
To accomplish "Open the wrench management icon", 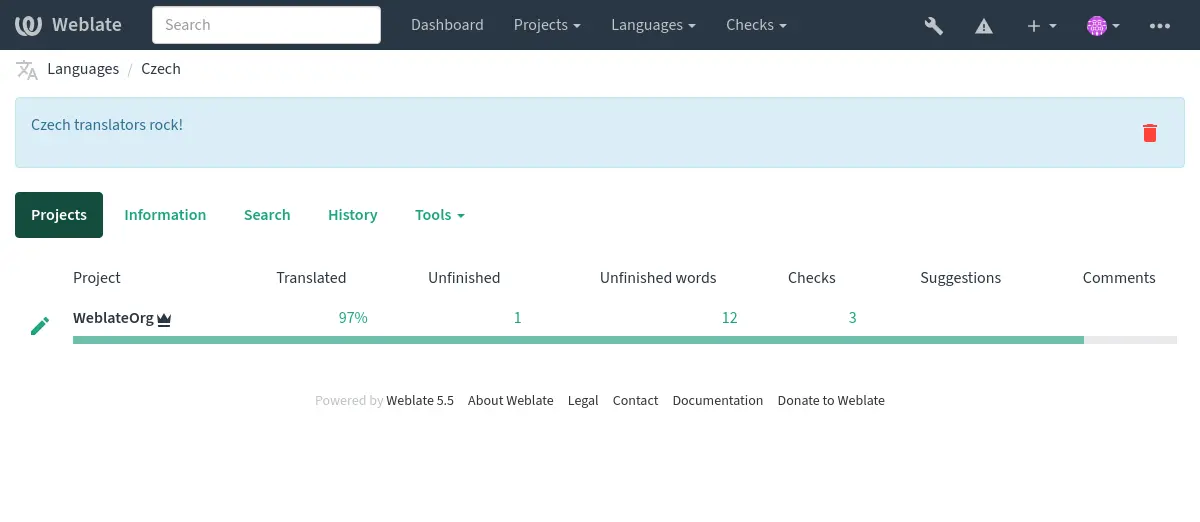I will (934, 26).
